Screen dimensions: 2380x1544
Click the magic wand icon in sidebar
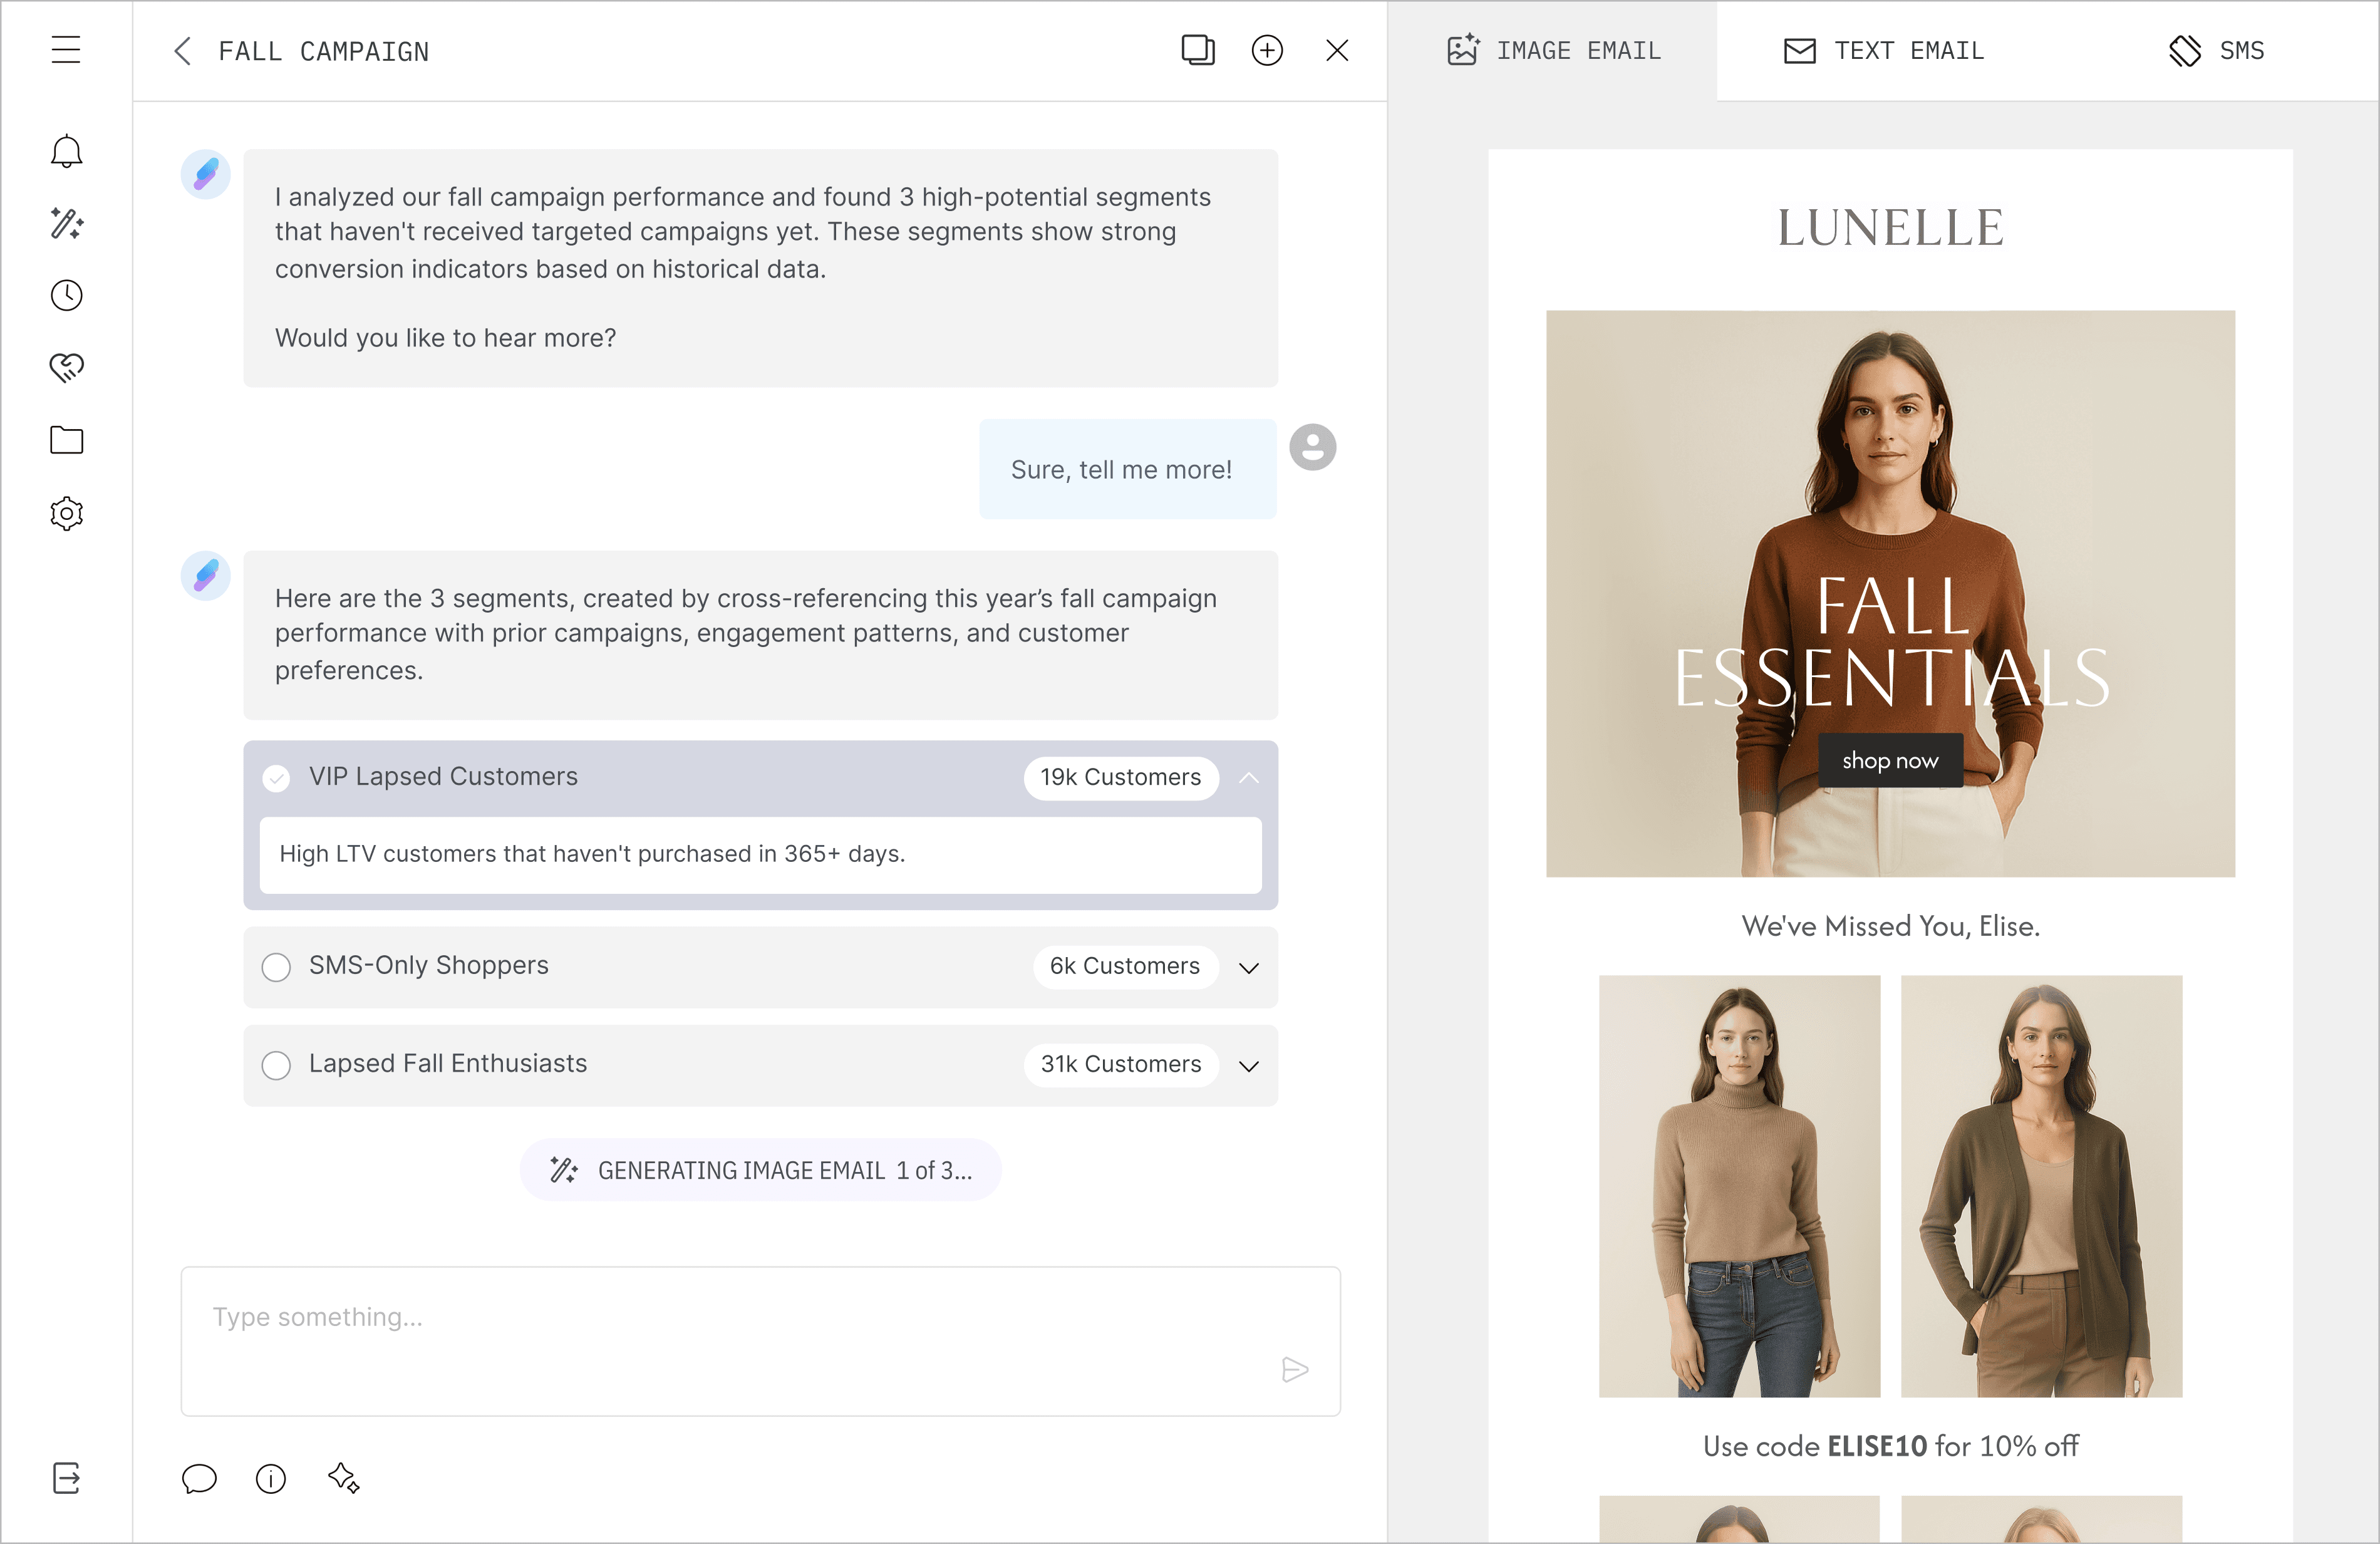[x=66, y=223]
